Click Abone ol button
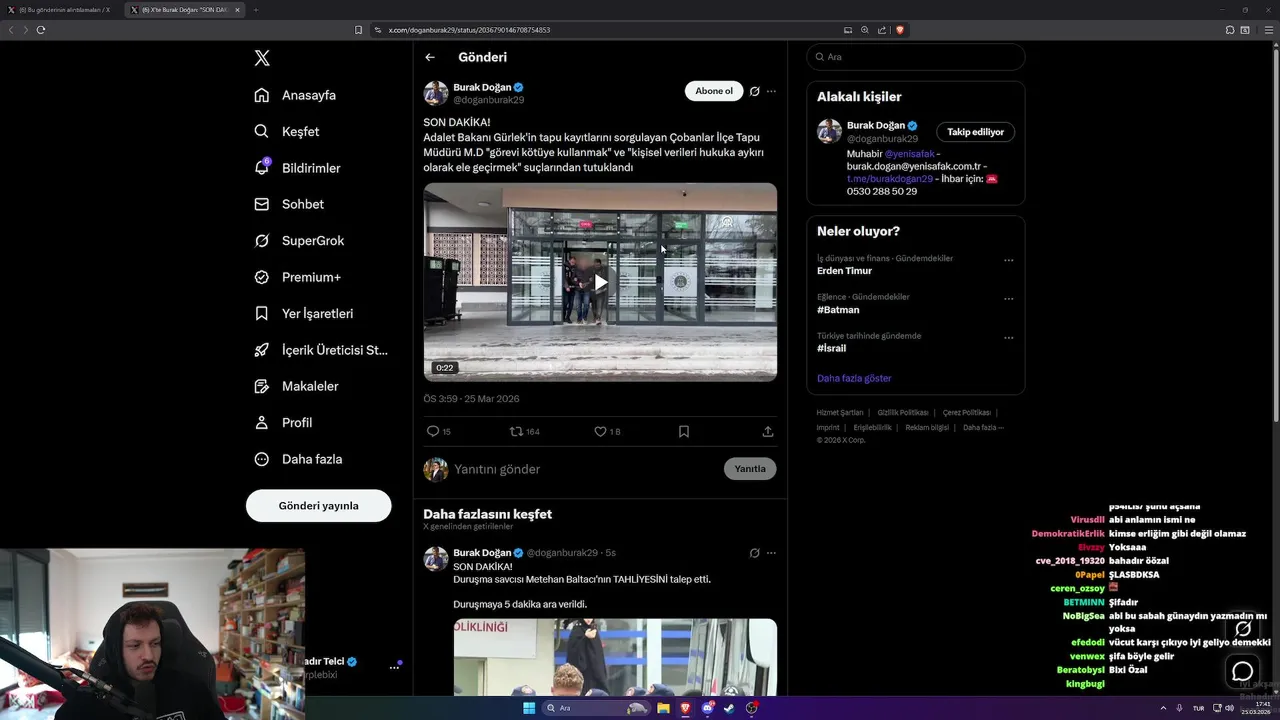This screenshot has width=1280, height=720. pos(714,91)
